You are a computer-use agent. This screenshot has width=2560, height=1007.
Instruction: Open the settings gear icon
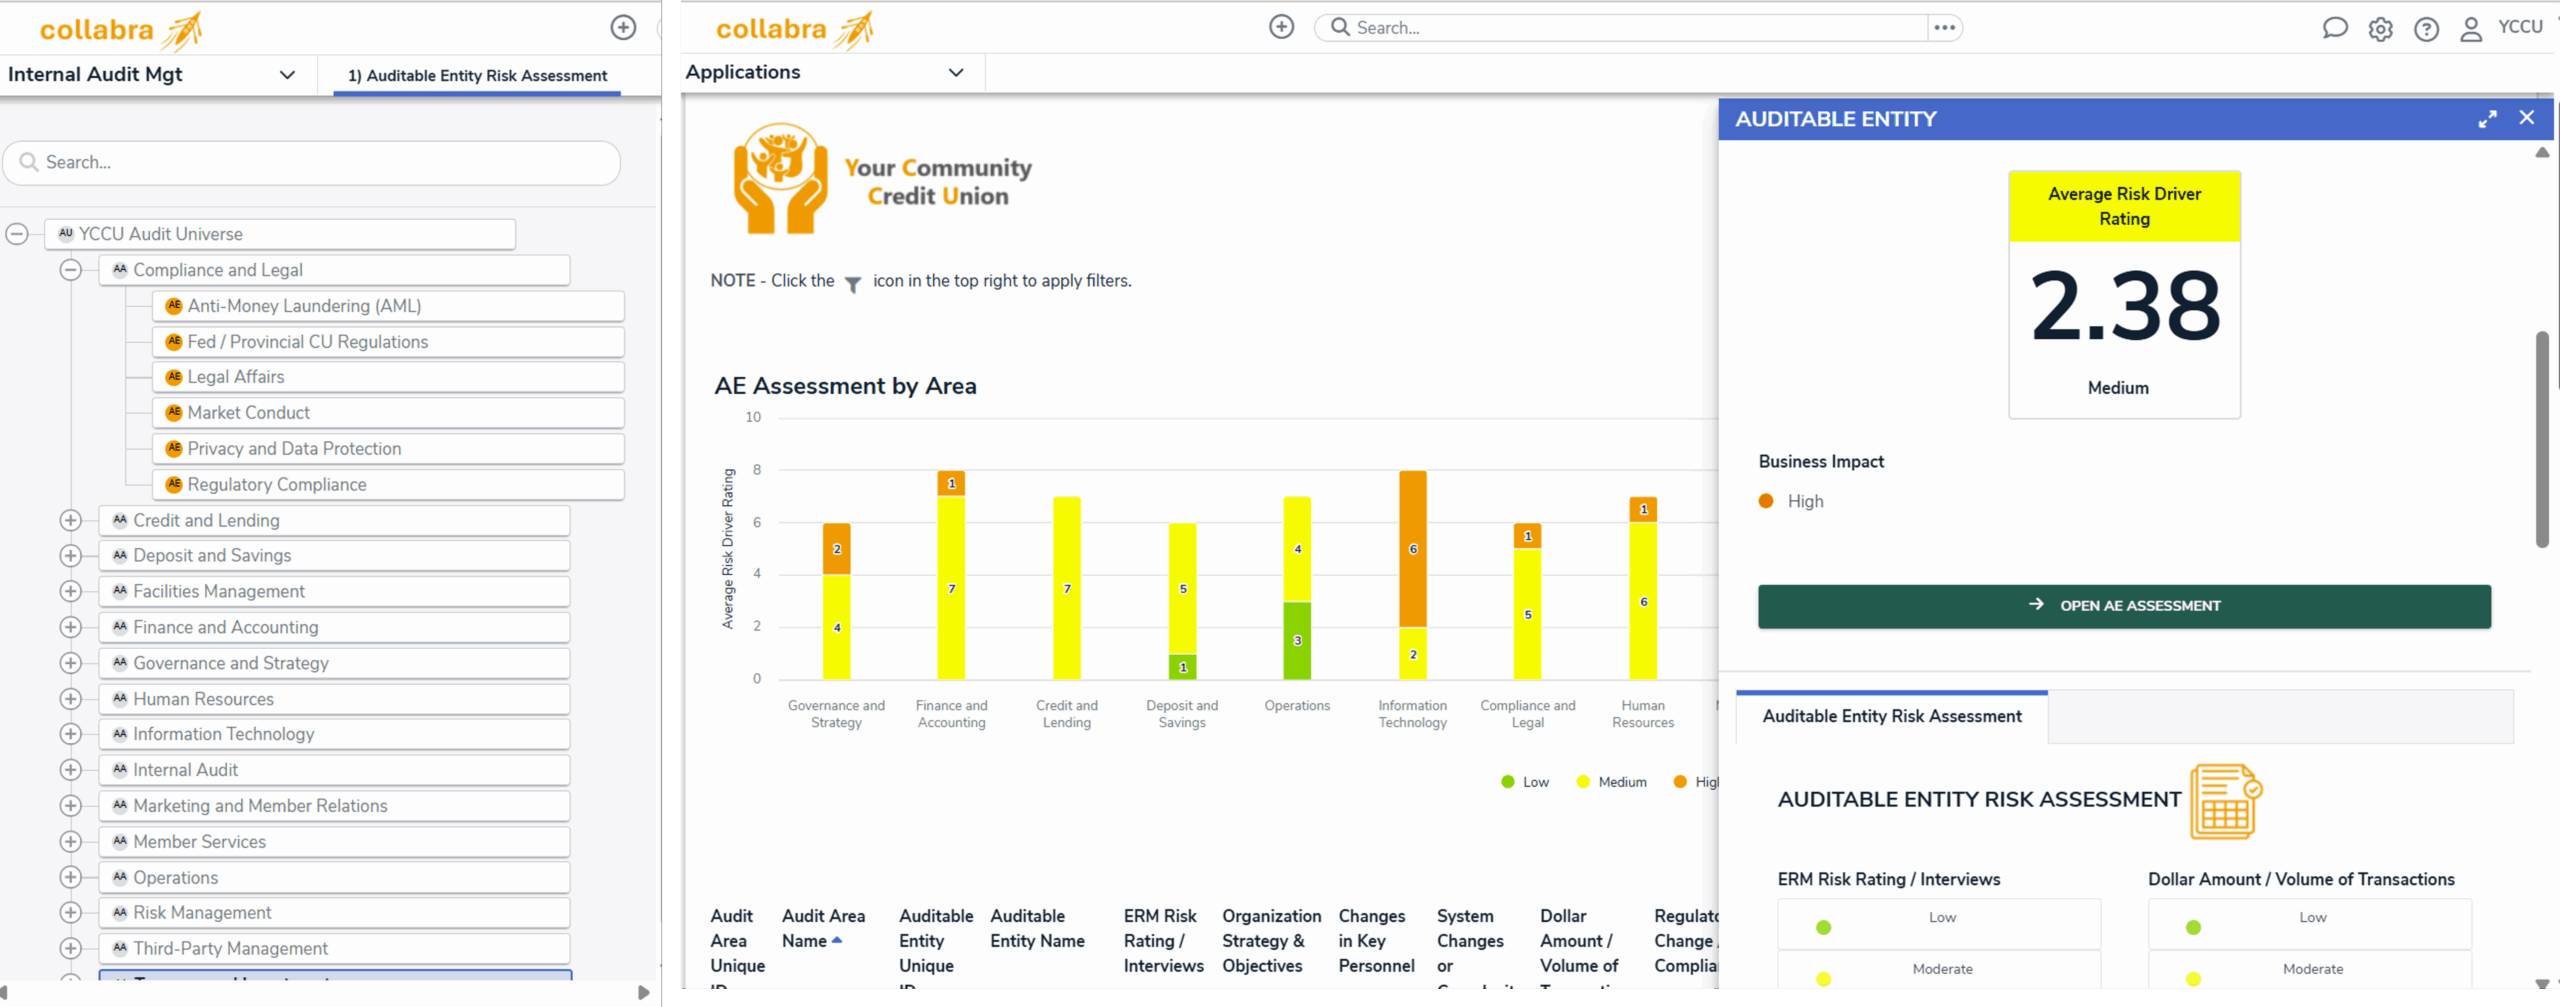click(x=2380, y=29)
